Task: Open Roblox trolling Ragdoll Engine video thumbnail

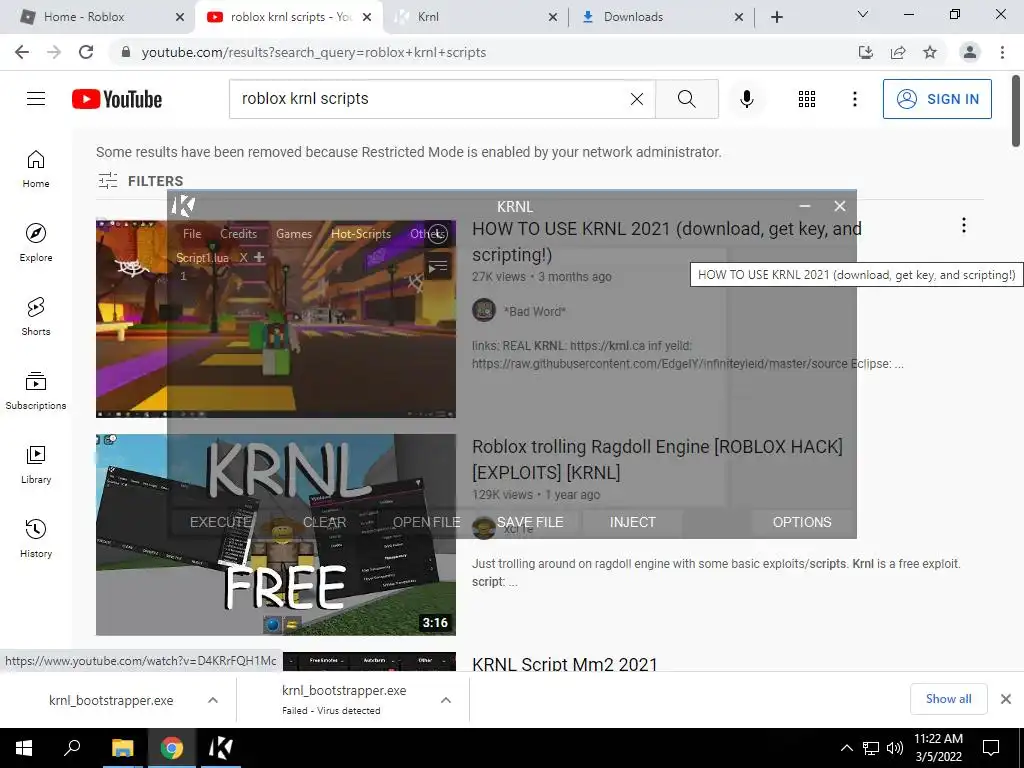Action: click(276, 535)
